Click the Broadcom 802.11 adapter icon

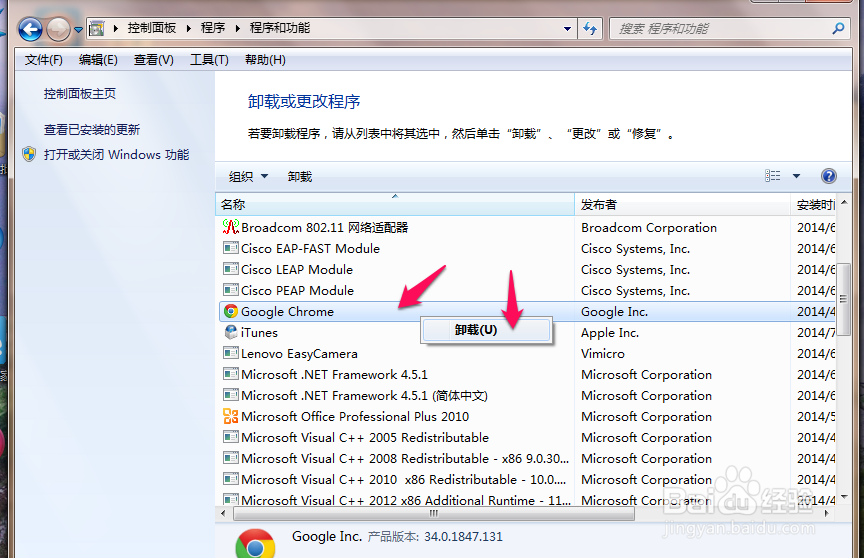[x=230, y=227]
